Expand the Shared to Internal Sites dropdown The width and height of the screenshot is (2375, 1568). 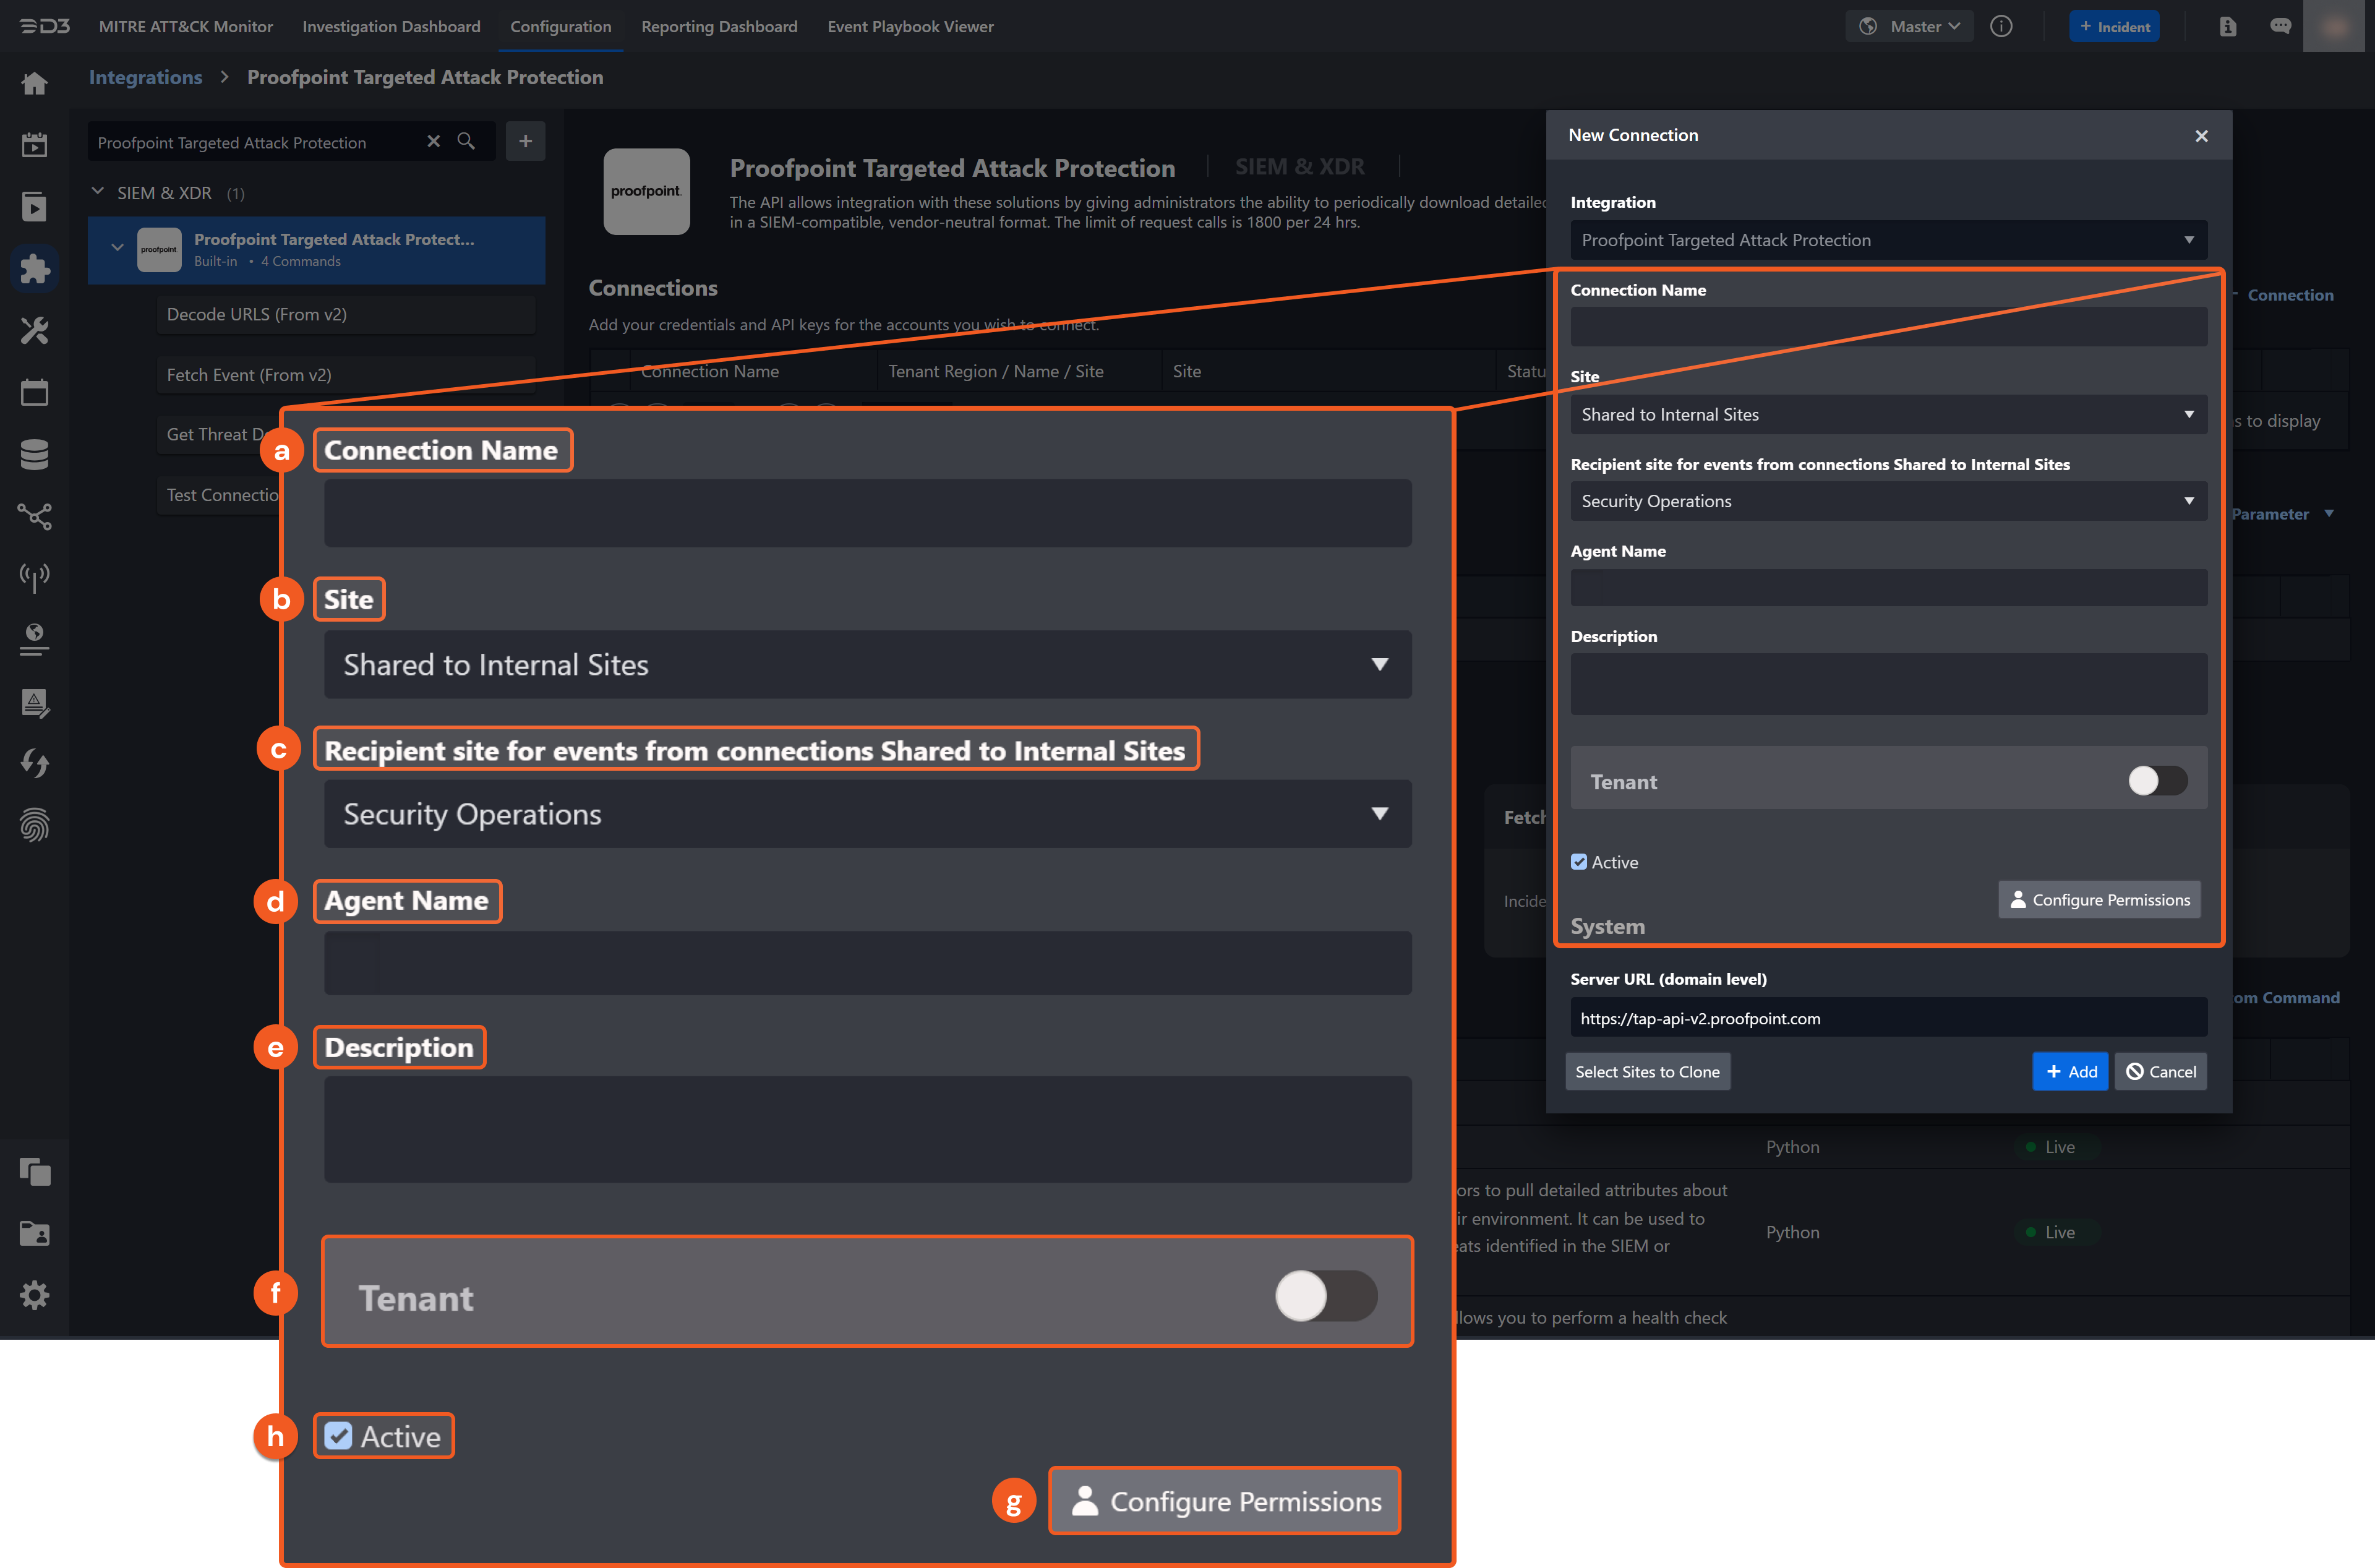[x=1888, y=414]
